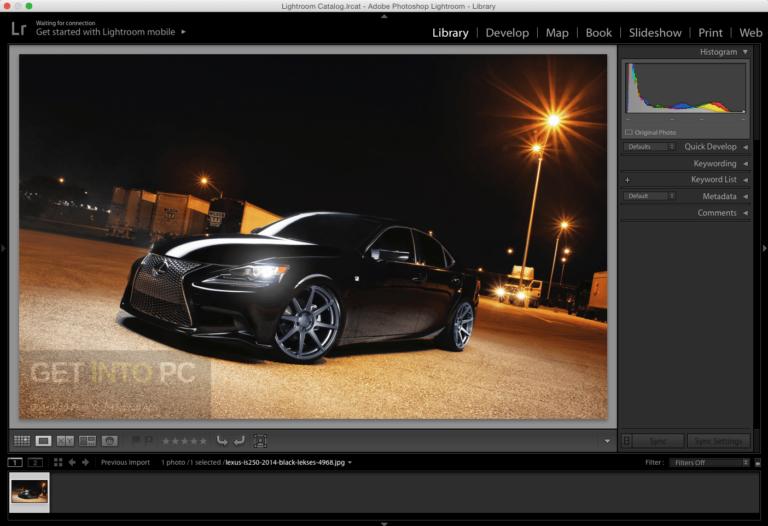The width and height of the screenshot is (768, 526).
Task: Show left panel via edge arrow
Action: pyautogui.click(x=3, y=249)
